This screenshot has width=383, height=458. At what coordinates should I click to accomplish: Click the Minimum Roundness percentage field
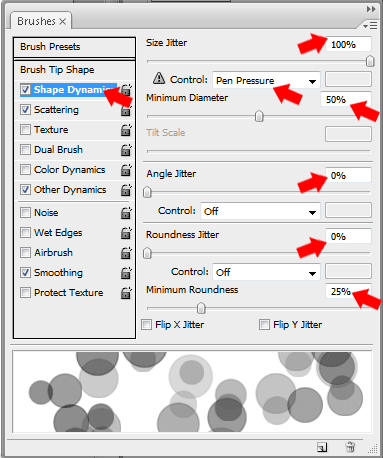click(348, 291)
